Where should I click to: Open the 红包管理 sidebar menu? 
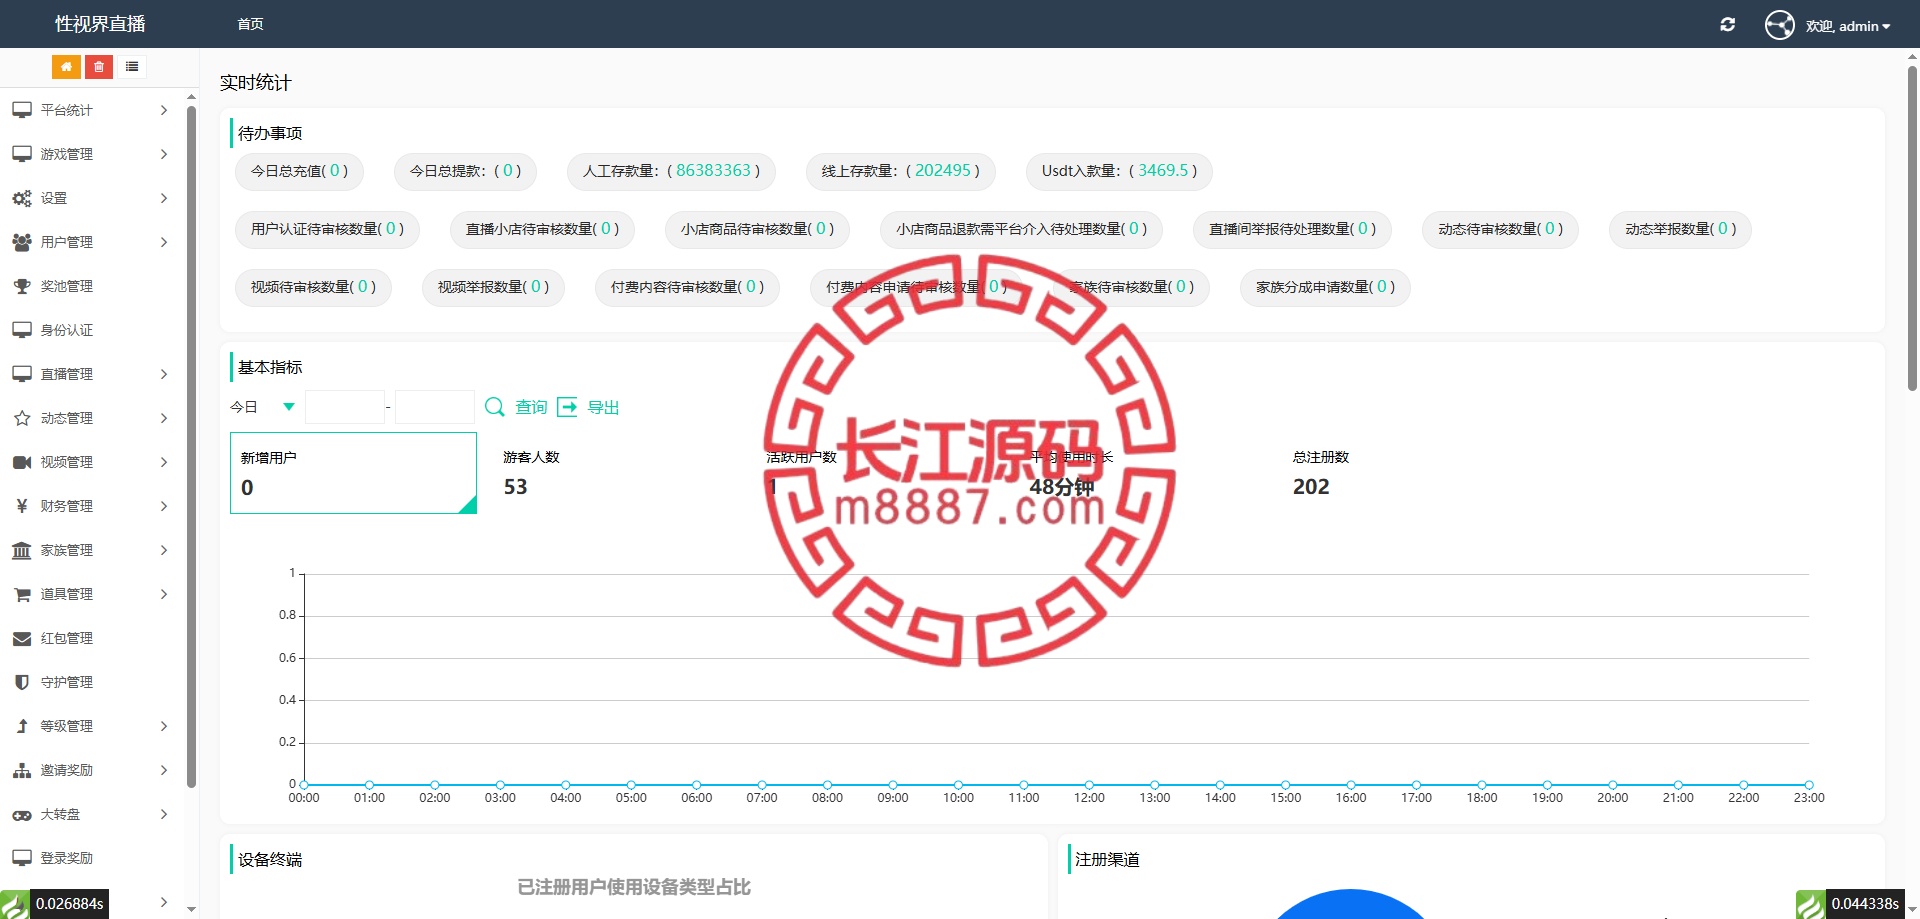(93, 638)
